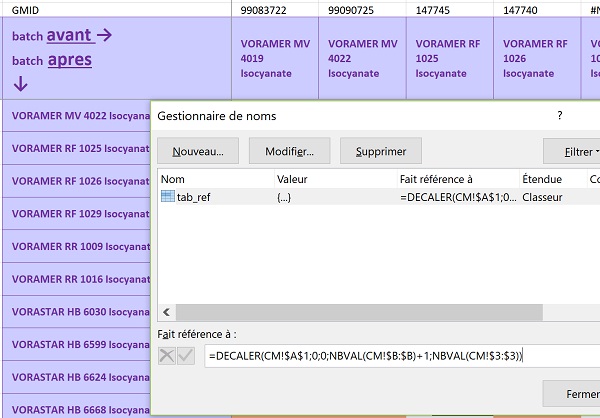Click the Nouveau... button

point(198,151)
